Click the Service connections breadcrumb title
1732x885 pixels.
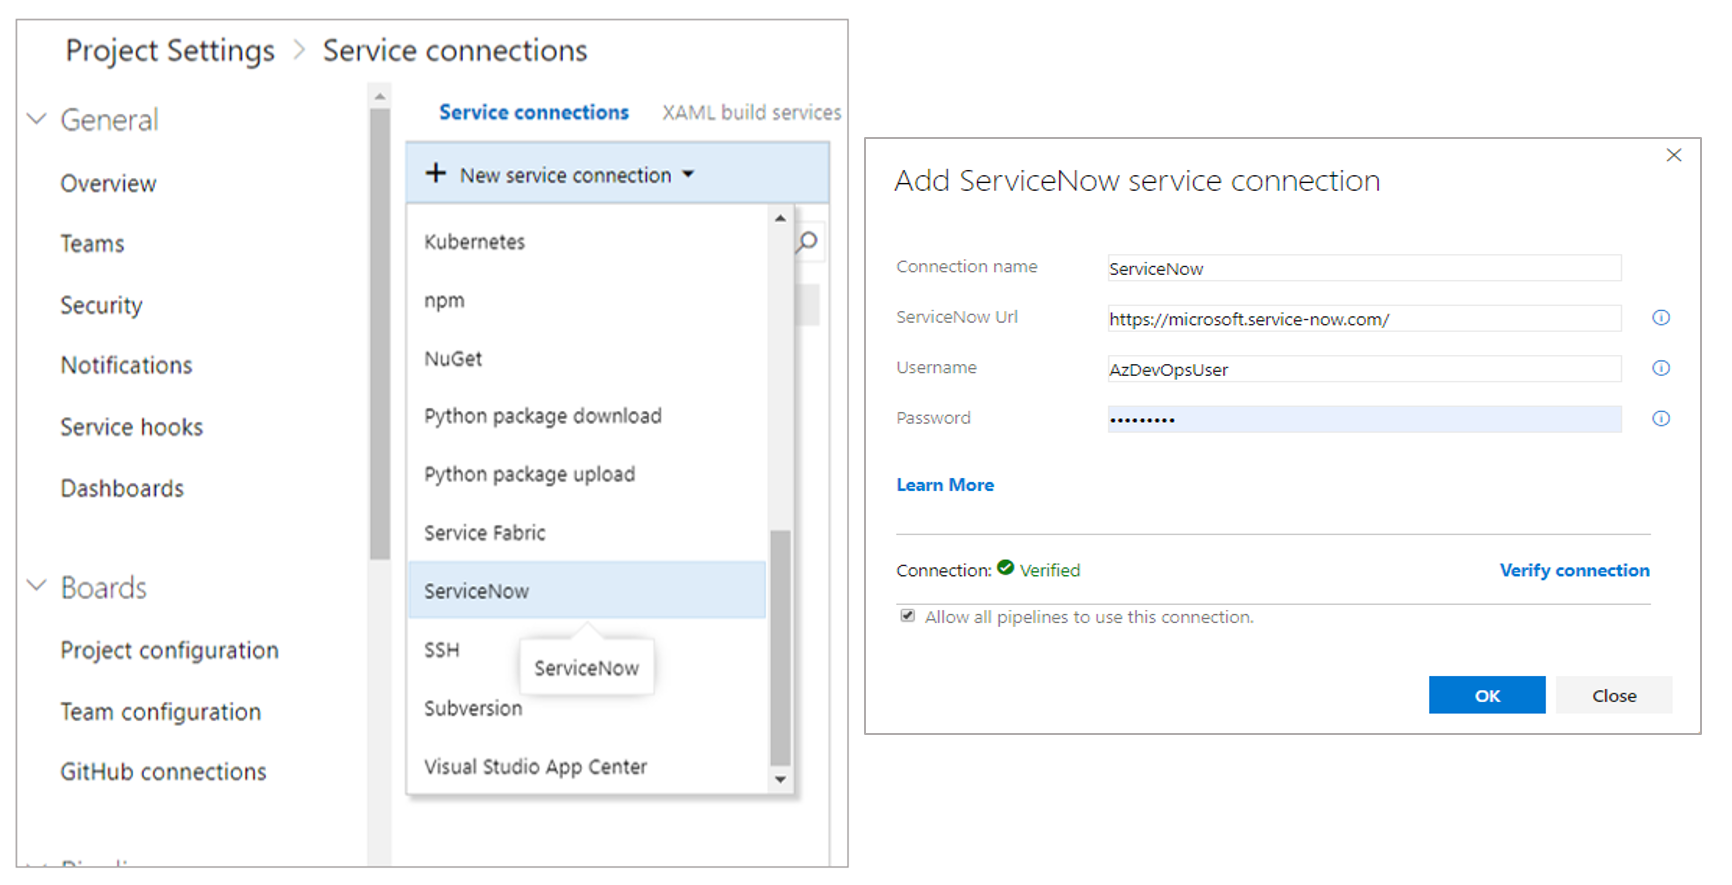point(455,50)
